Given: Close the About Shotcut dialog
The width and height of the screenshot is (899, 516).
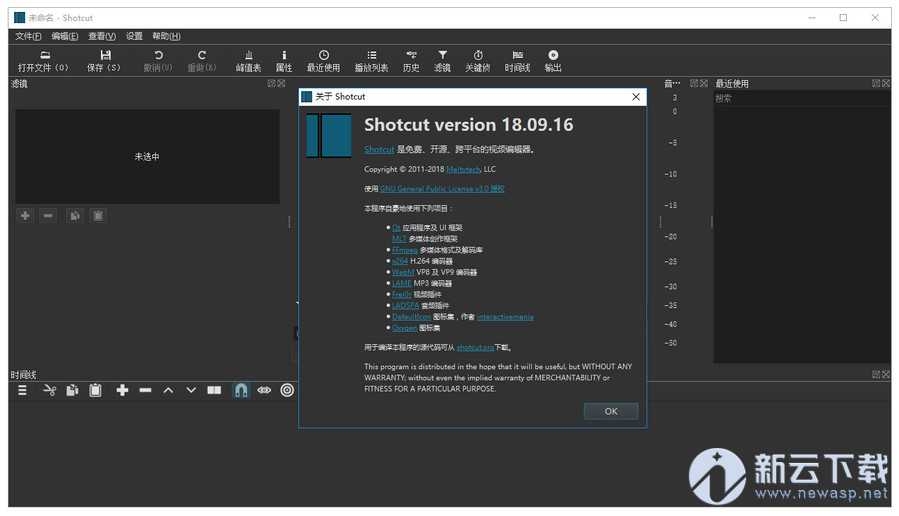Looking at the screenshot, I should 636,97.
